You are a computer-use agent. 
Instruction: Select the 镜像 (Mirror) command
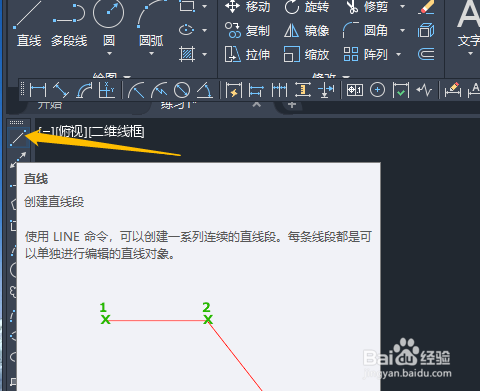pos(307,30)
